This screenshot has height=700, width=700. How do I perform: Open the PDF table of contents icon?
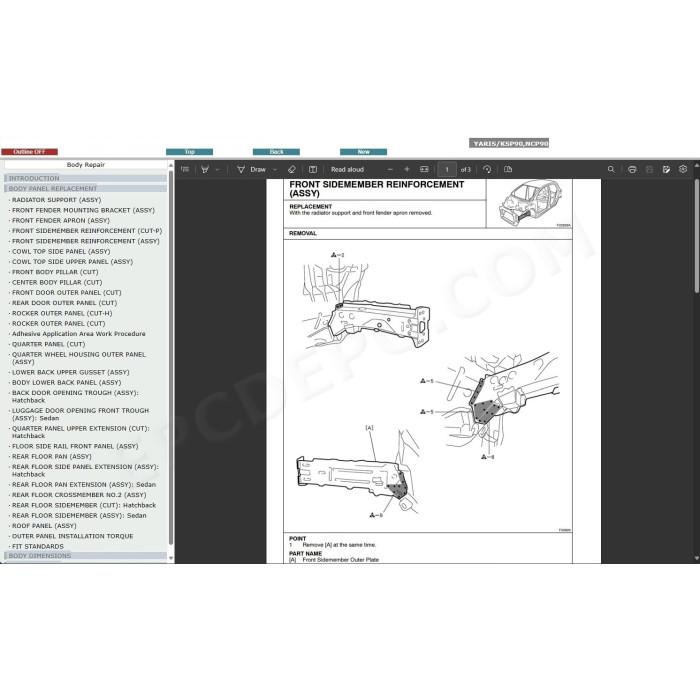click(185, 169)
